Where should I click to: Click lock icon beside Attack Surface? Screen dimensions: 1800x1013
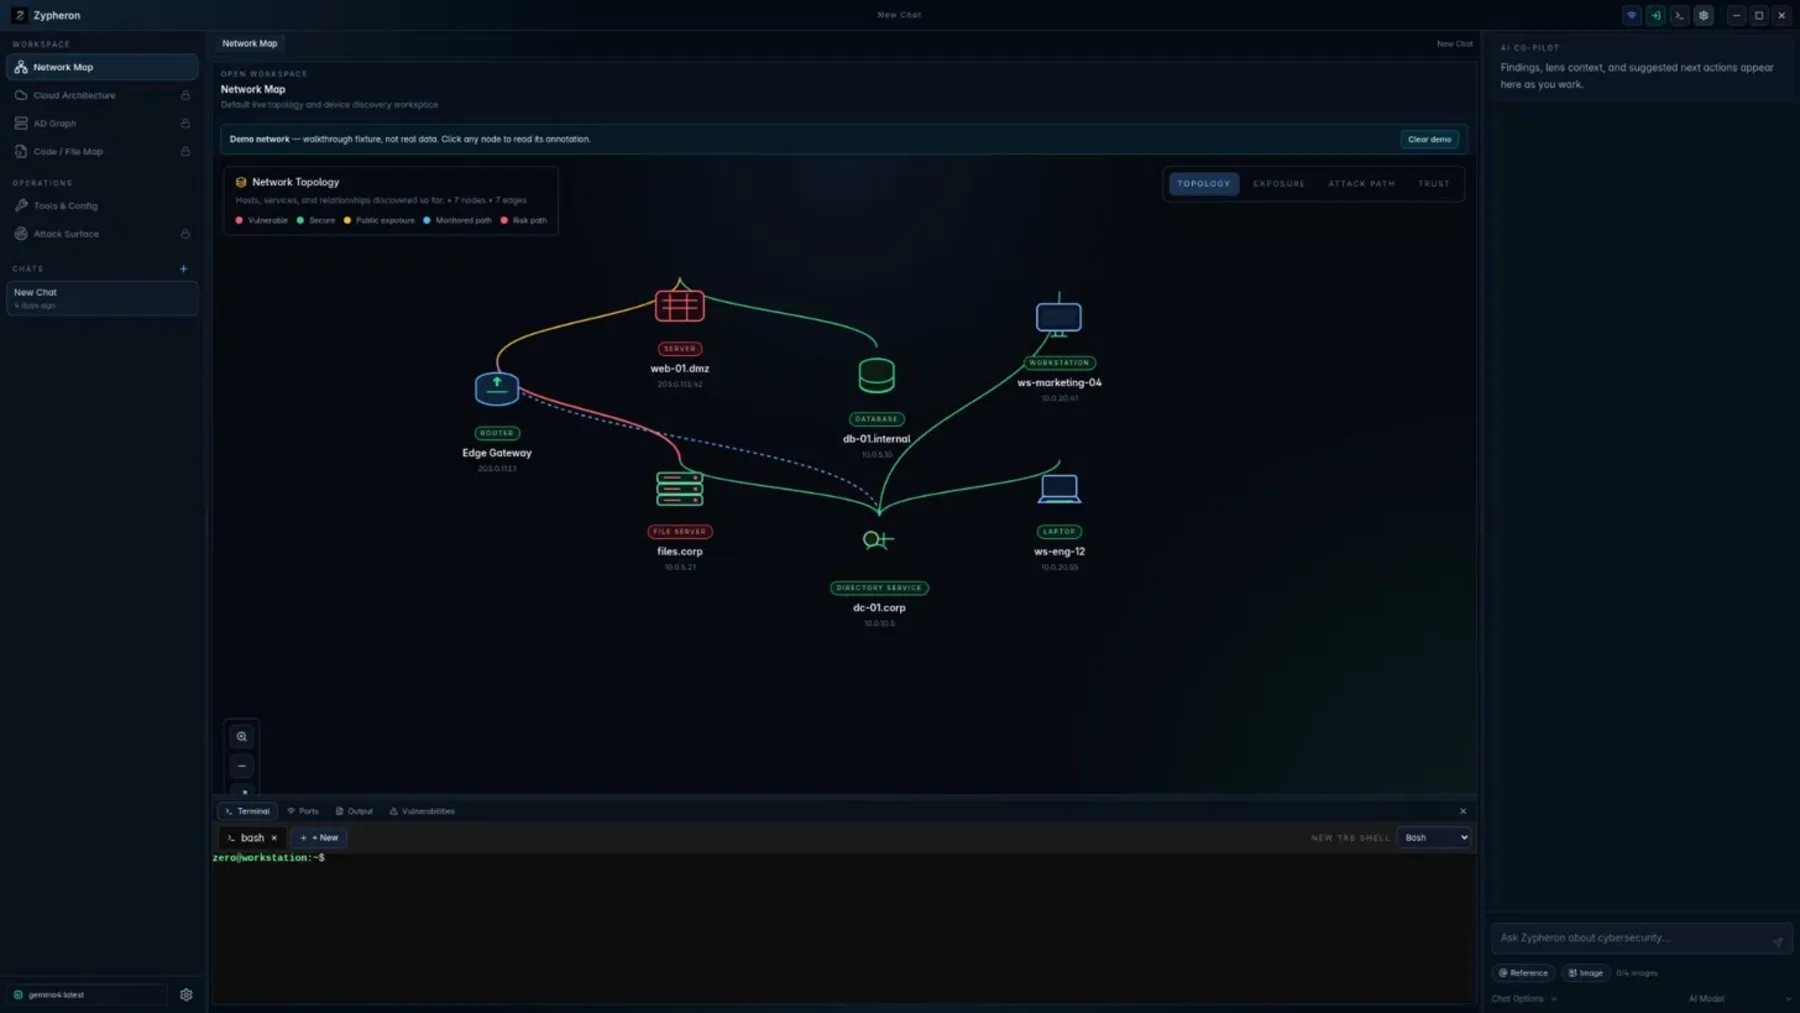[185, 234]
